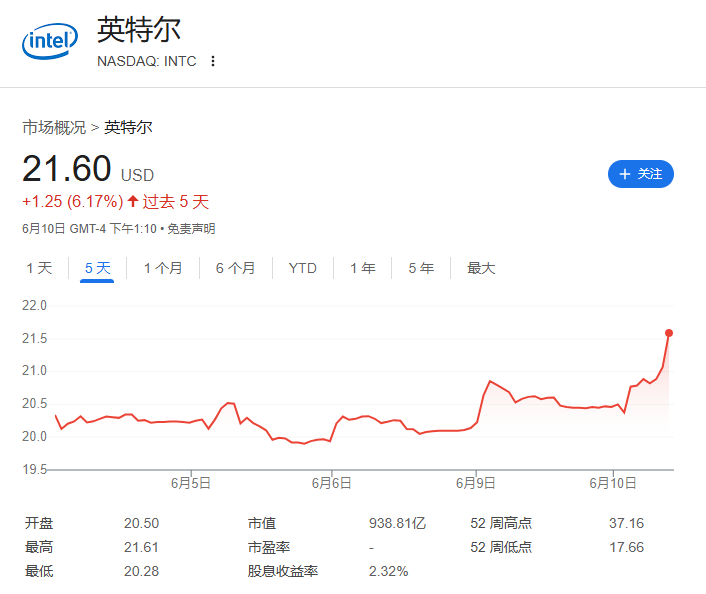Click the 市盈率 label
Viewport: 706px width, 594px height.
(x=269, y=547)
